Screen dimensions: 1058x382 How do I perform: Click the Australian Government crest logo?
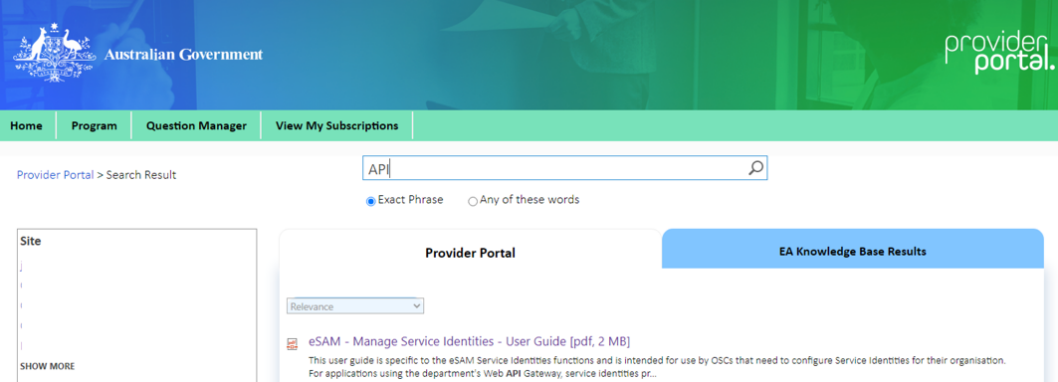click(54, 54)
